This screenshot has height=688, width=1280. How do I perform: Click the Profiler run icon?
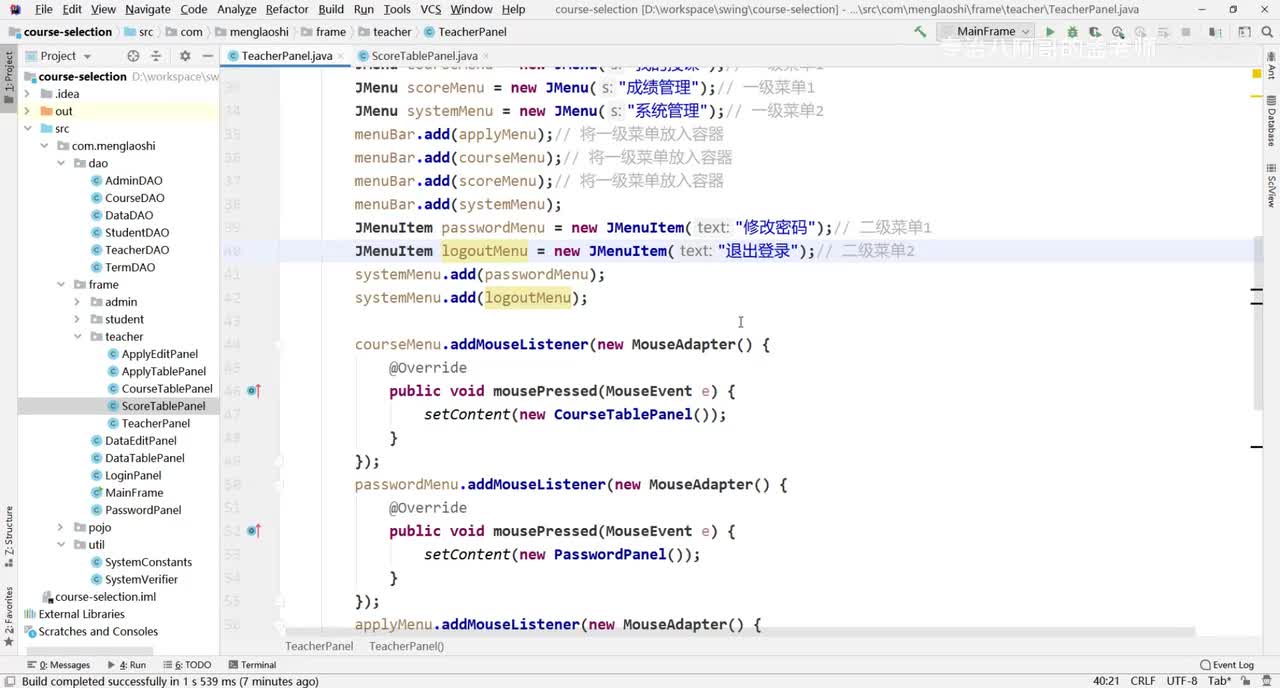pyautogui.click(x=1116, y=32)
